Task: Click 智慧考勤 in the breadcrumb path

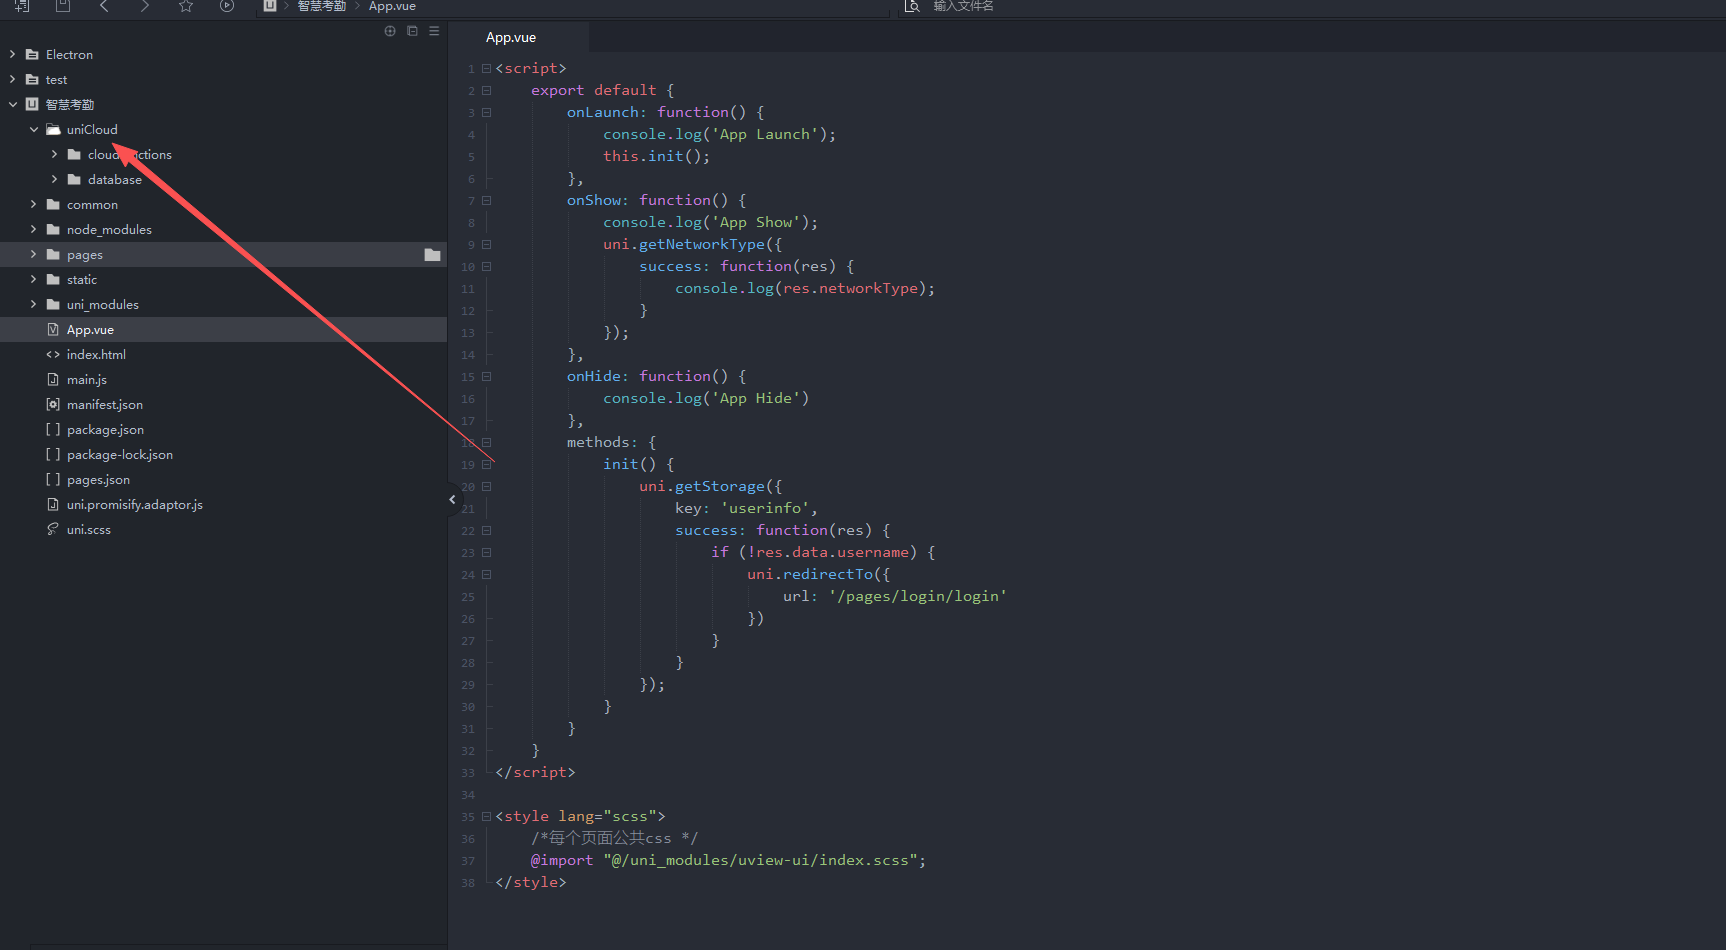Action: 321,6
